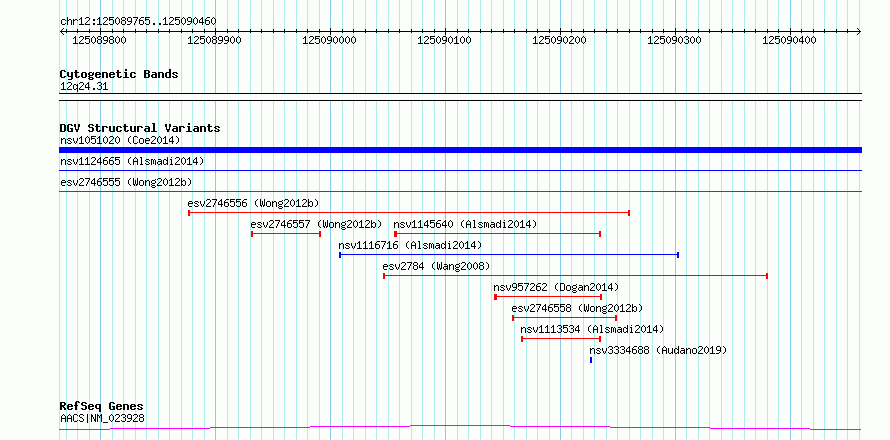The width and height of the screenshot is (890, 440).
Task: Select the nsv1116716 (Alsmadi2014) blue variant bar
Action: pos(509,254)
